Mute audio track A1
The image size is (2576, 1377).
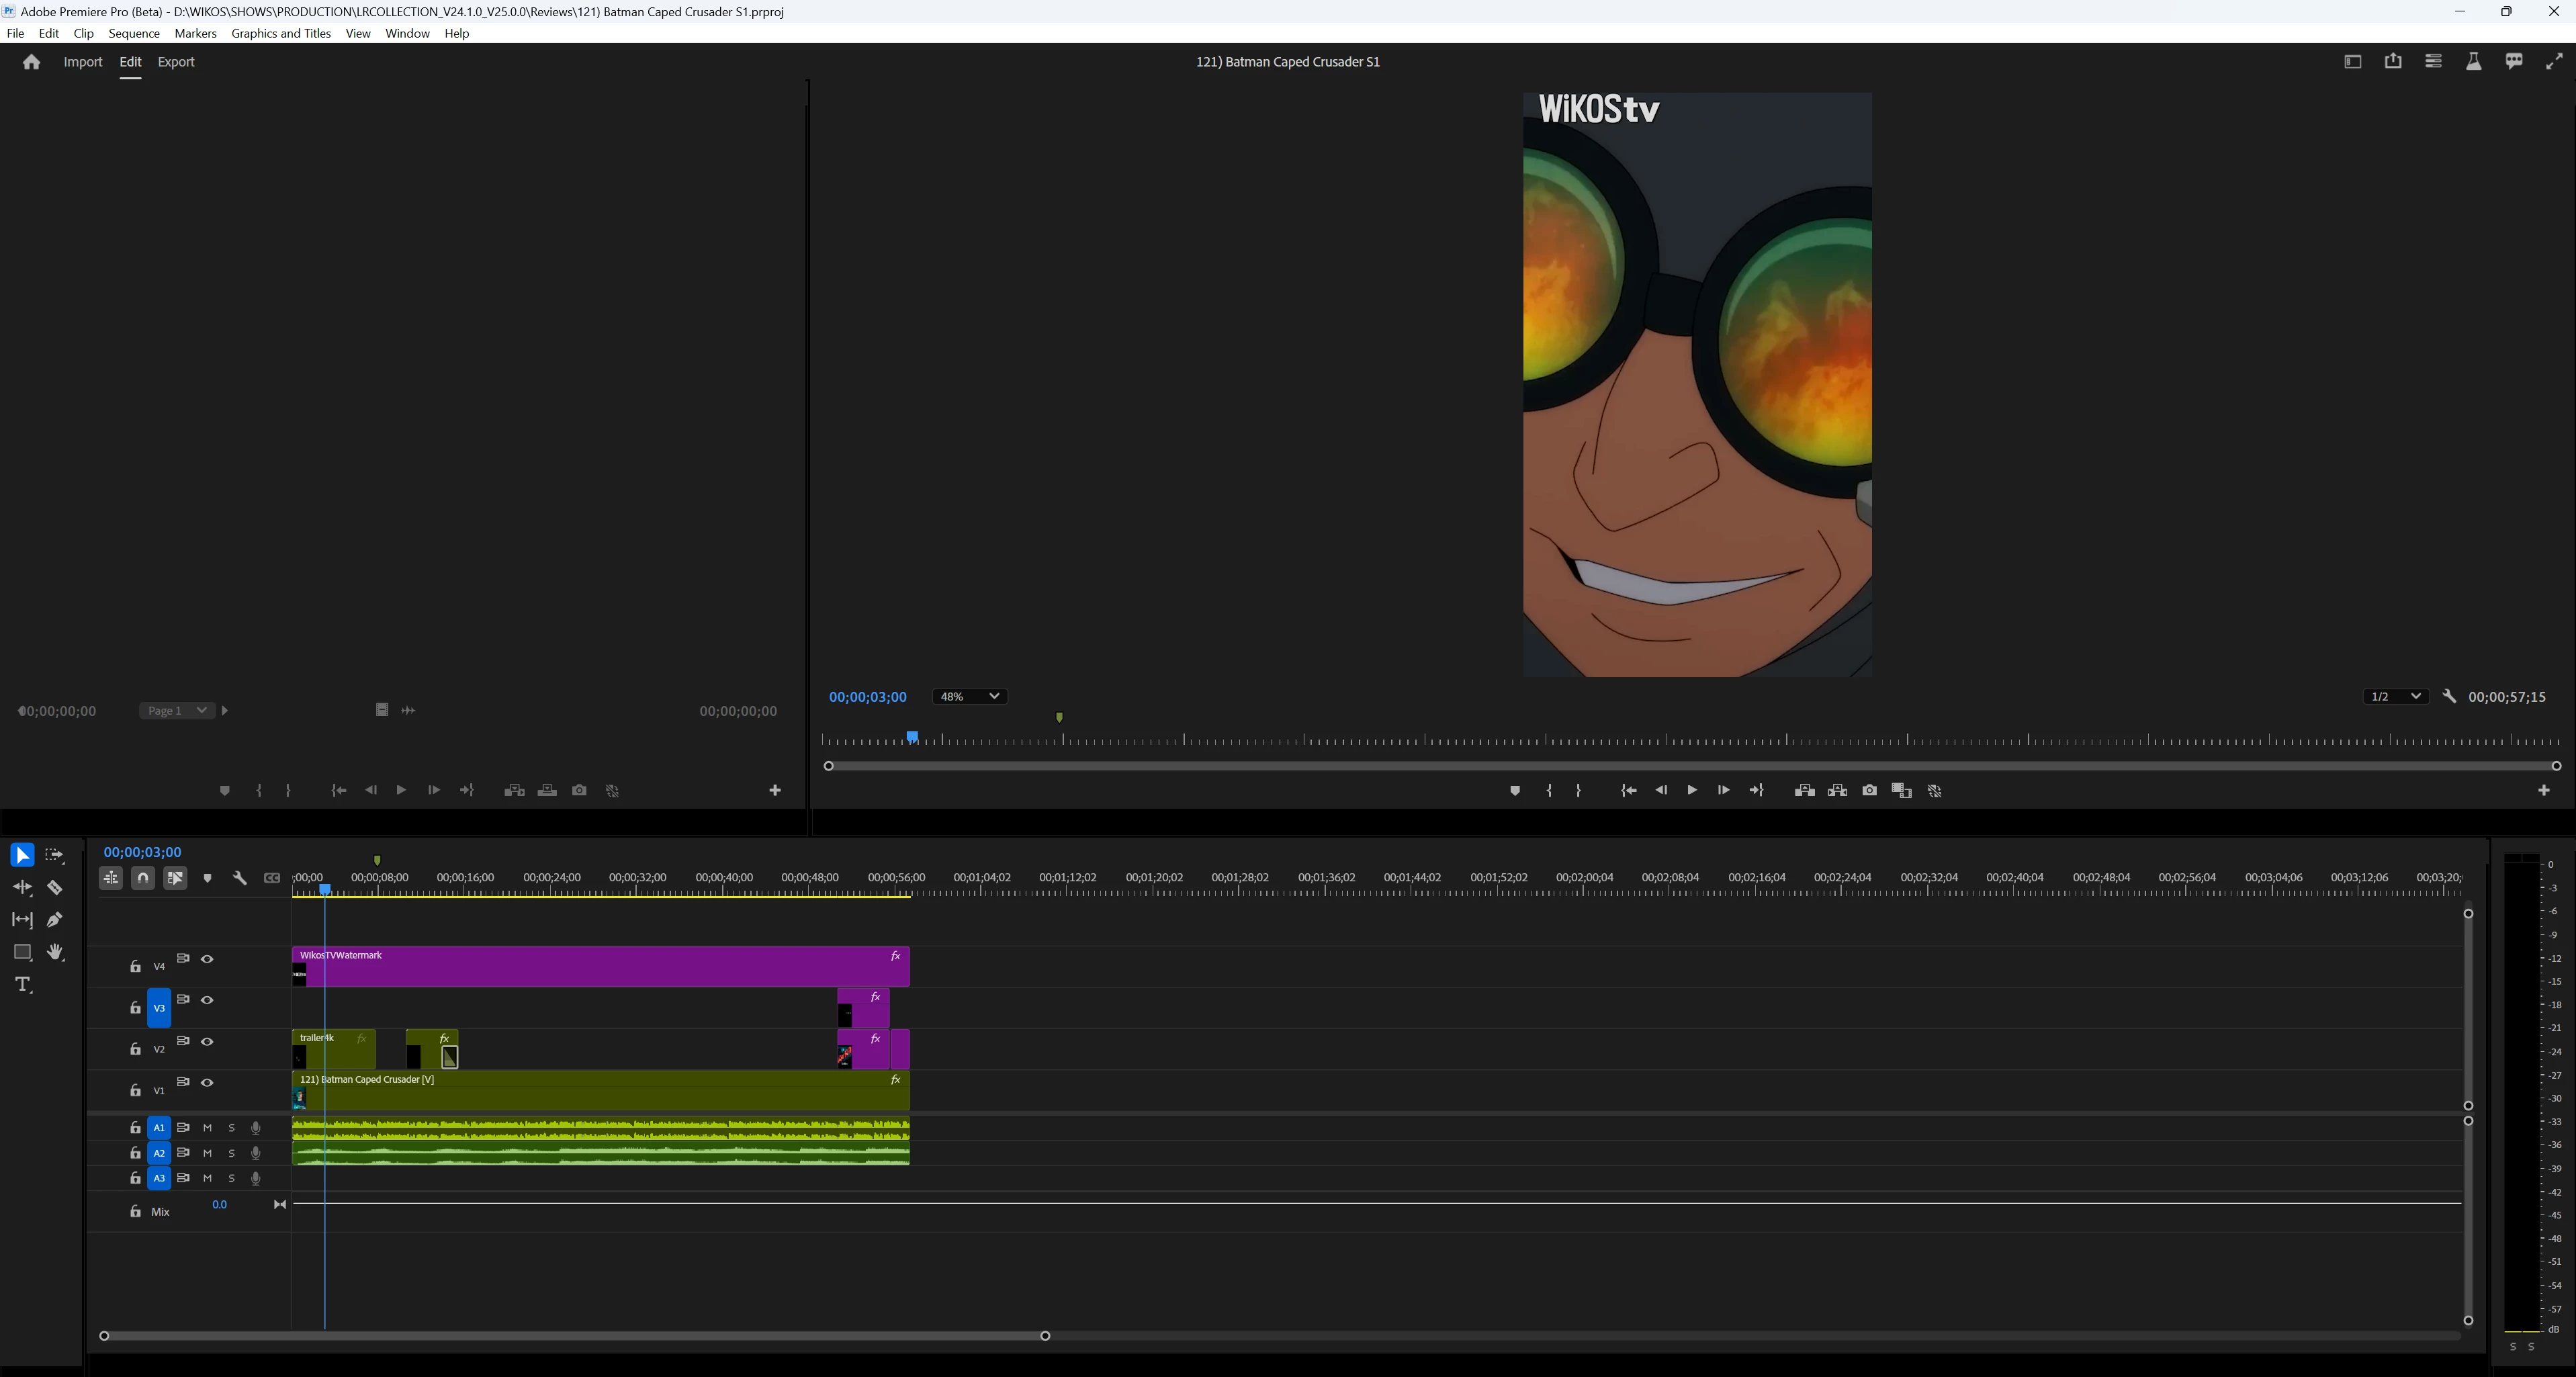pyautogui.click(x=208, y=1128)
